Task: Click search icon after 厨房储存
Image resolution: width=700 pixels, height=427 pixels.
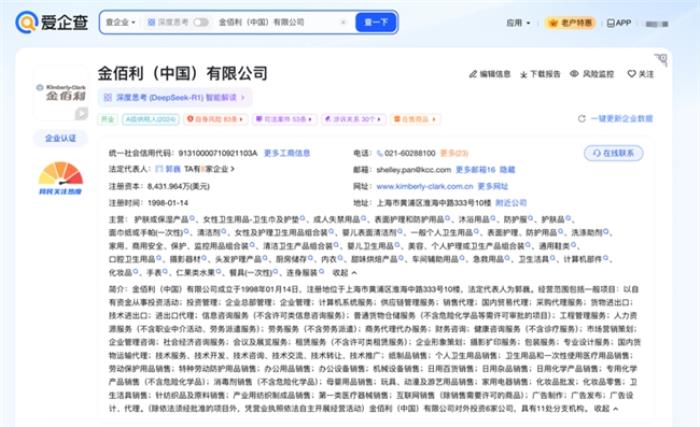Action: click(x=310, y=258)
